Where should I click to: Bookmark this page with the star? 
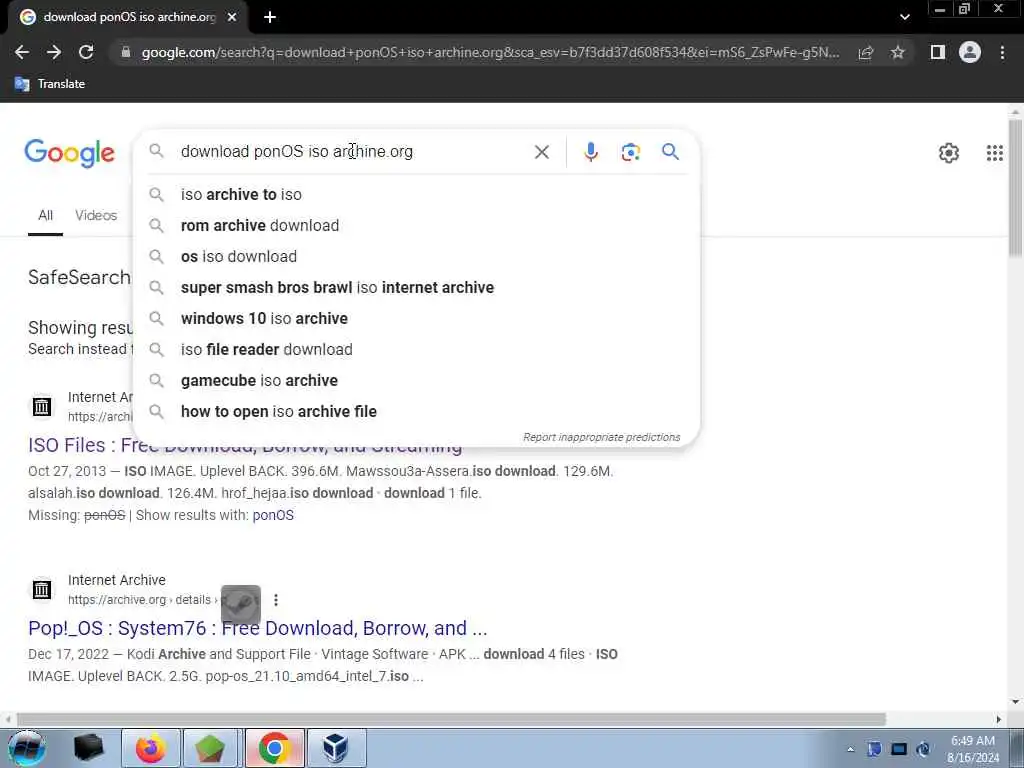[898, 52]
